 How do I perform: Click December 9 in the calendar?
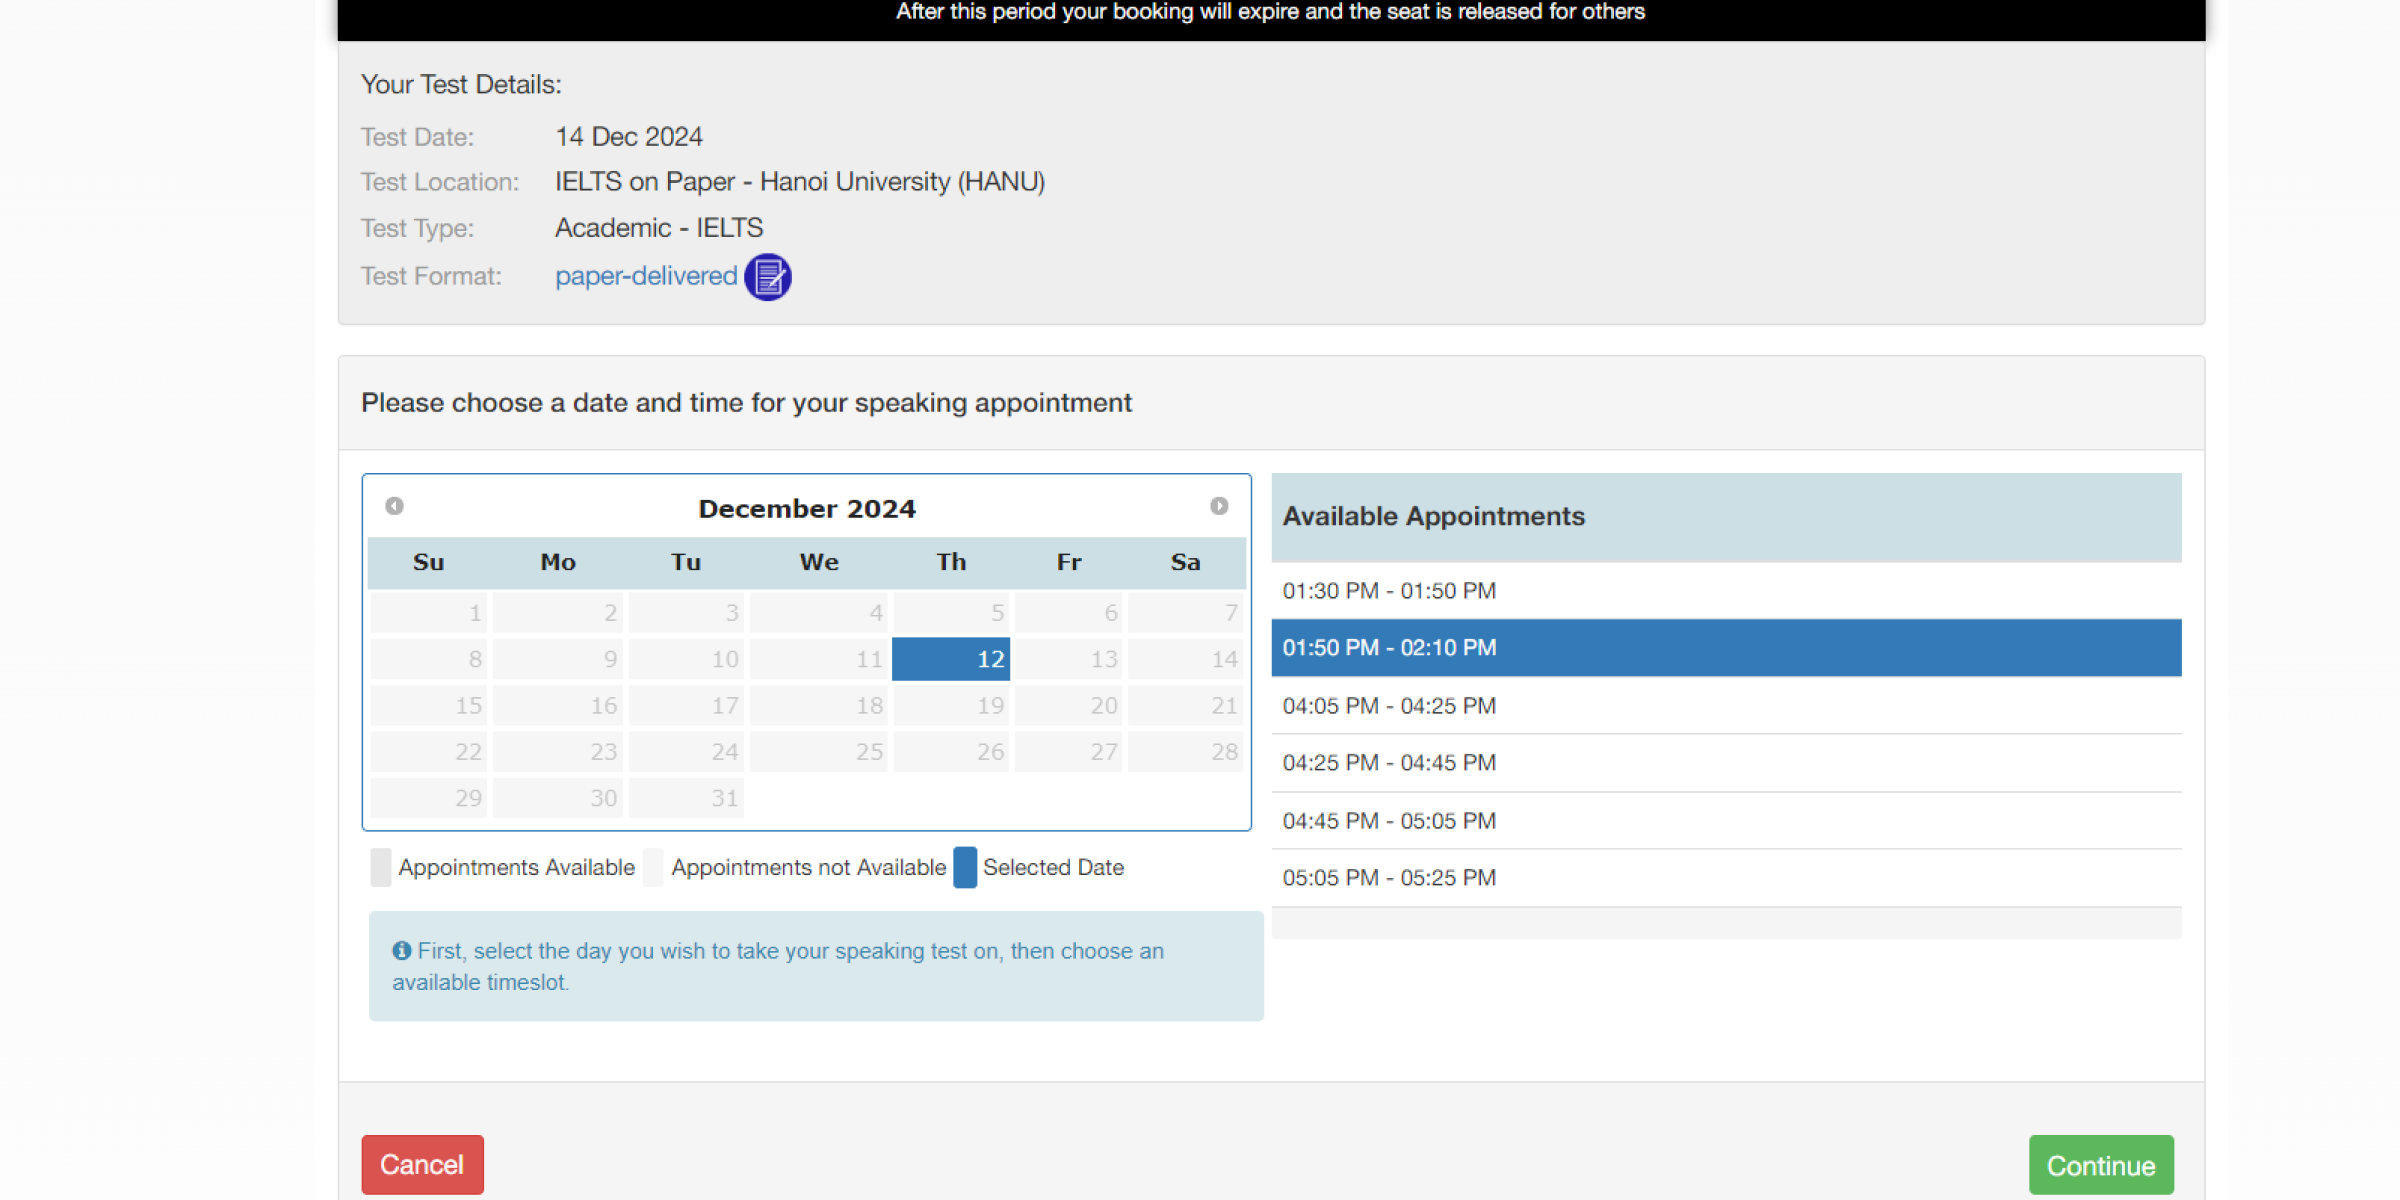point(558,659)
